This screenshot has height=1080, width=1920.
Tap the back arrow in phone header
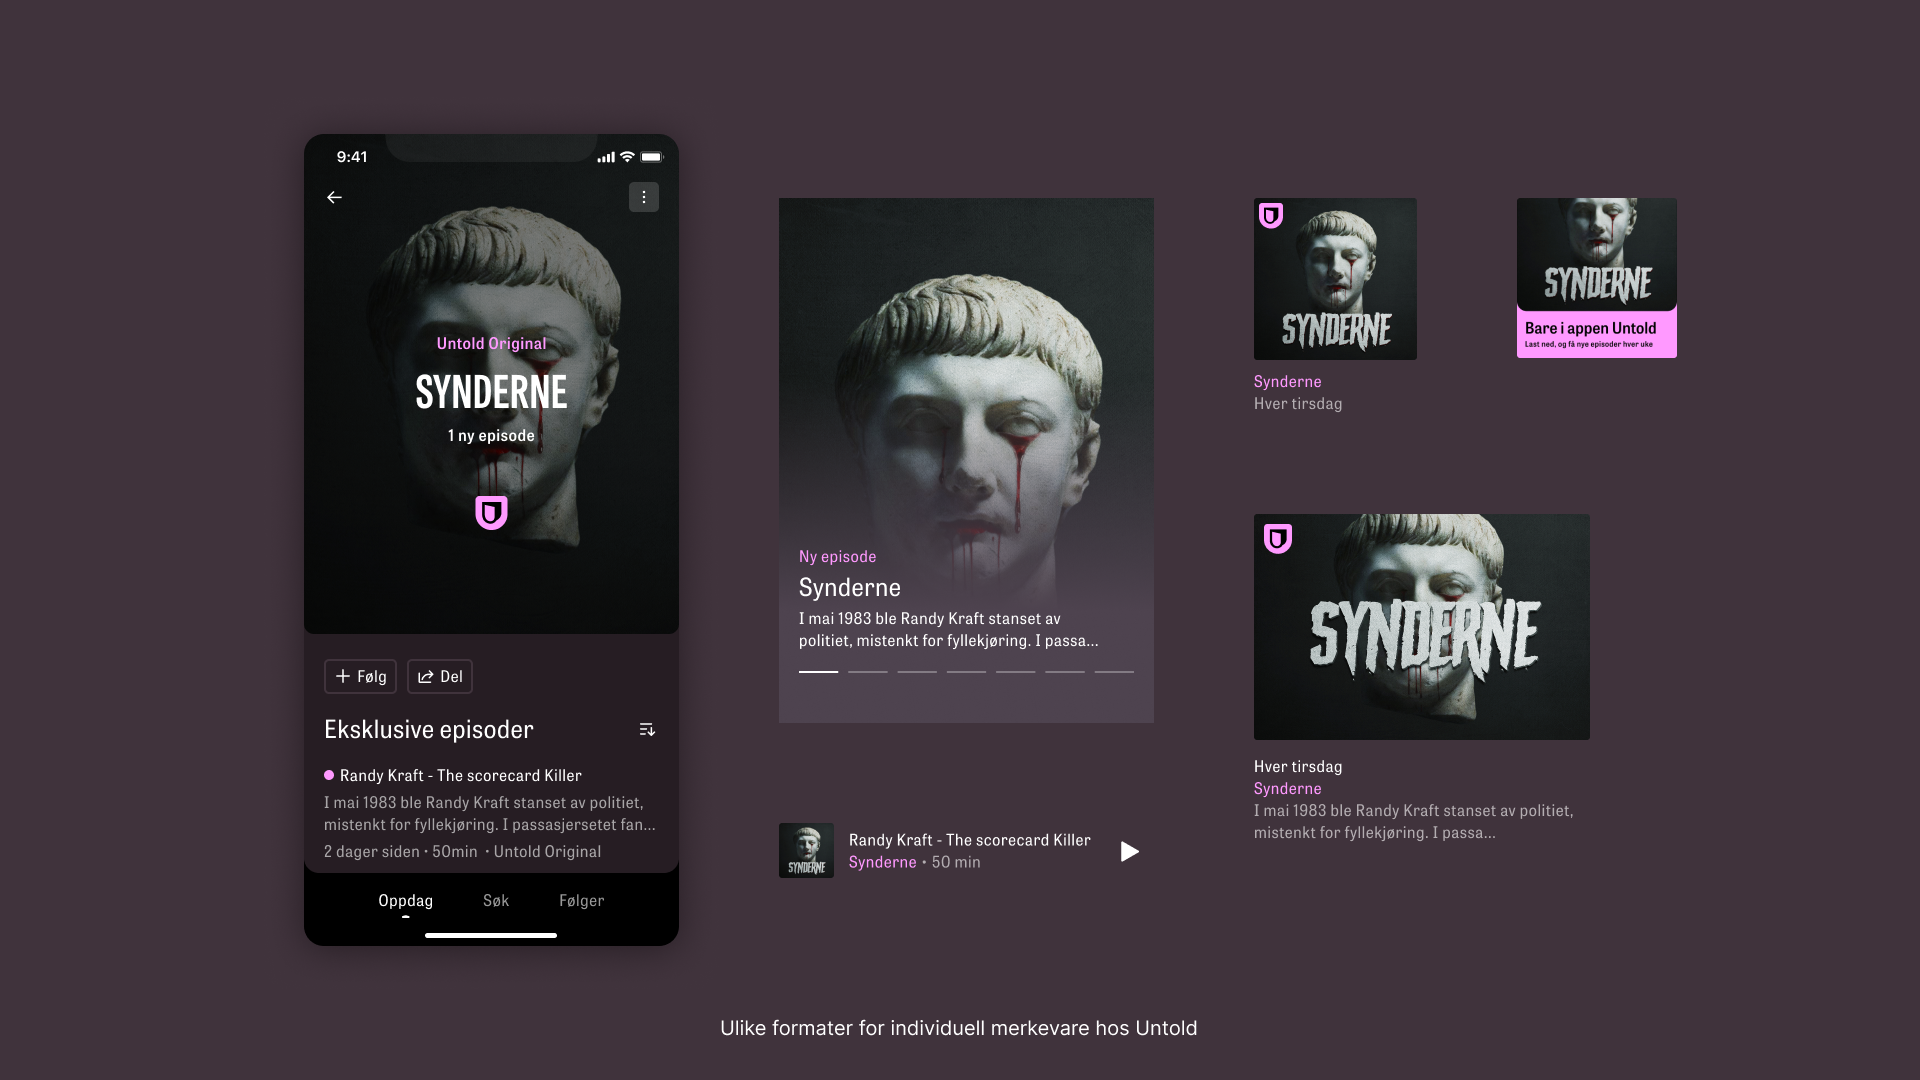click(x=334, y=198)
